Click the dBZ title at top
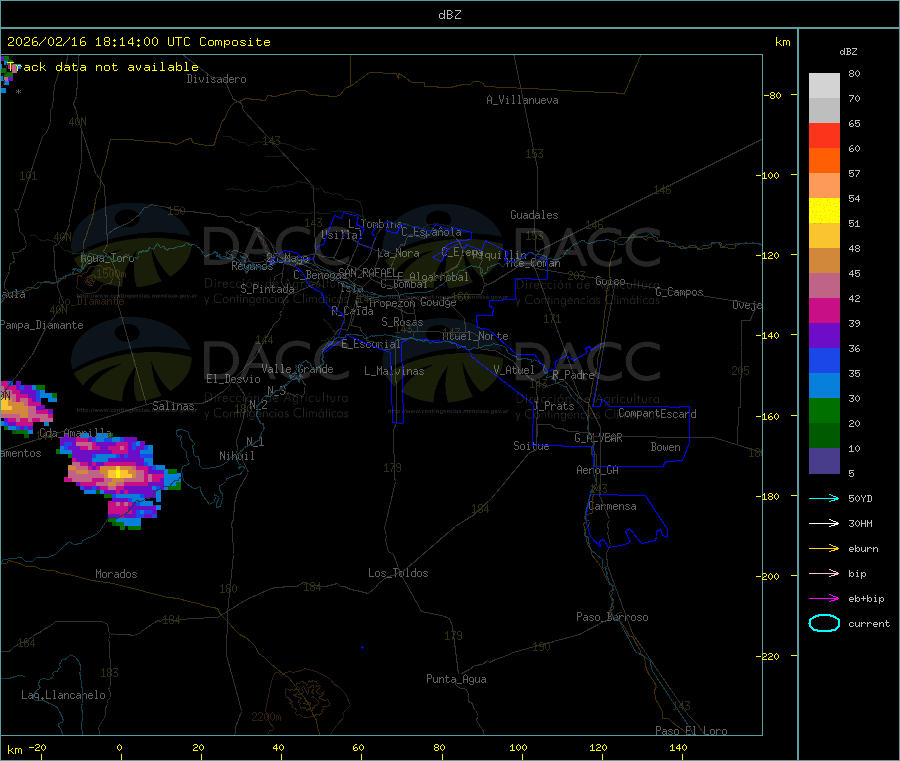The width and height of the screenshot is (900, 761). pyautogui.click(x=449, y=15)
